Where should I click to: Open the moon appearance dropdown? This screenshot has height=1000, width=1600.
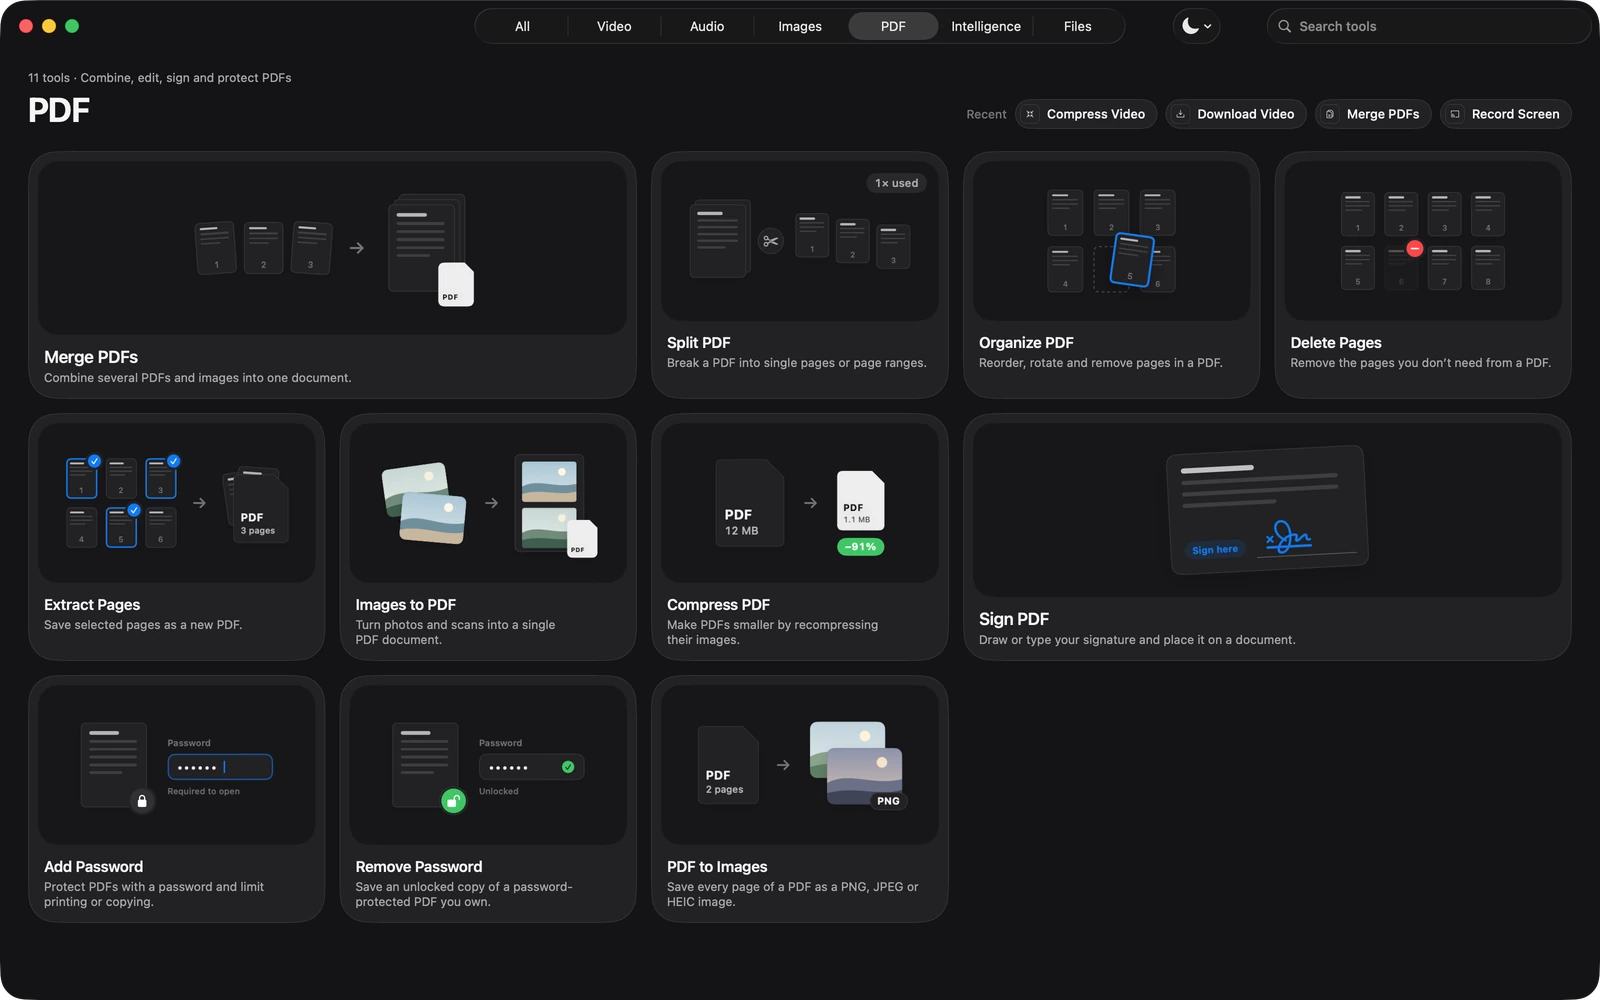[1196, 26]
